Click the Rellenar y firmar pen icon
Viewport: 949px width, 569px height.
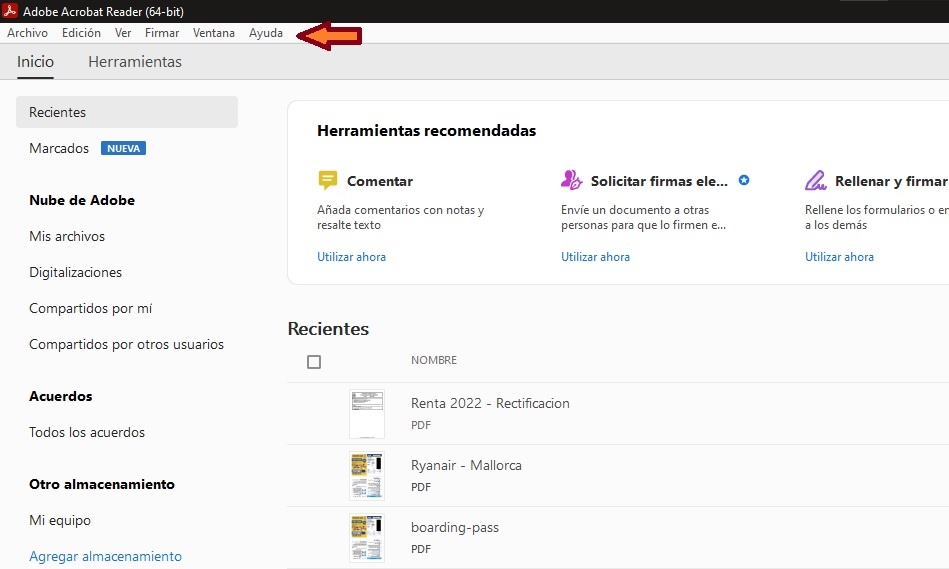pyautogui.click(x=815, y=180)
